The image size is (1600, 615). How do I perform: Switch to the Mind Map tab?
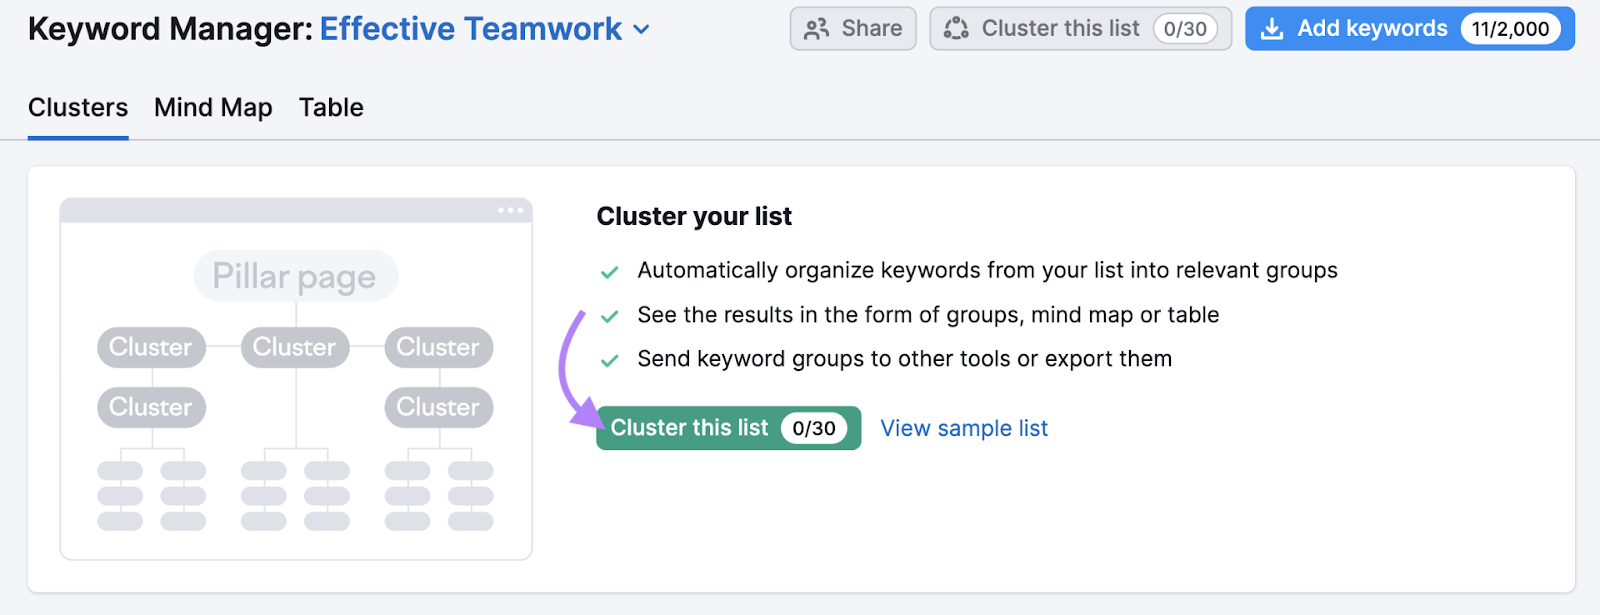pos(213,108)
